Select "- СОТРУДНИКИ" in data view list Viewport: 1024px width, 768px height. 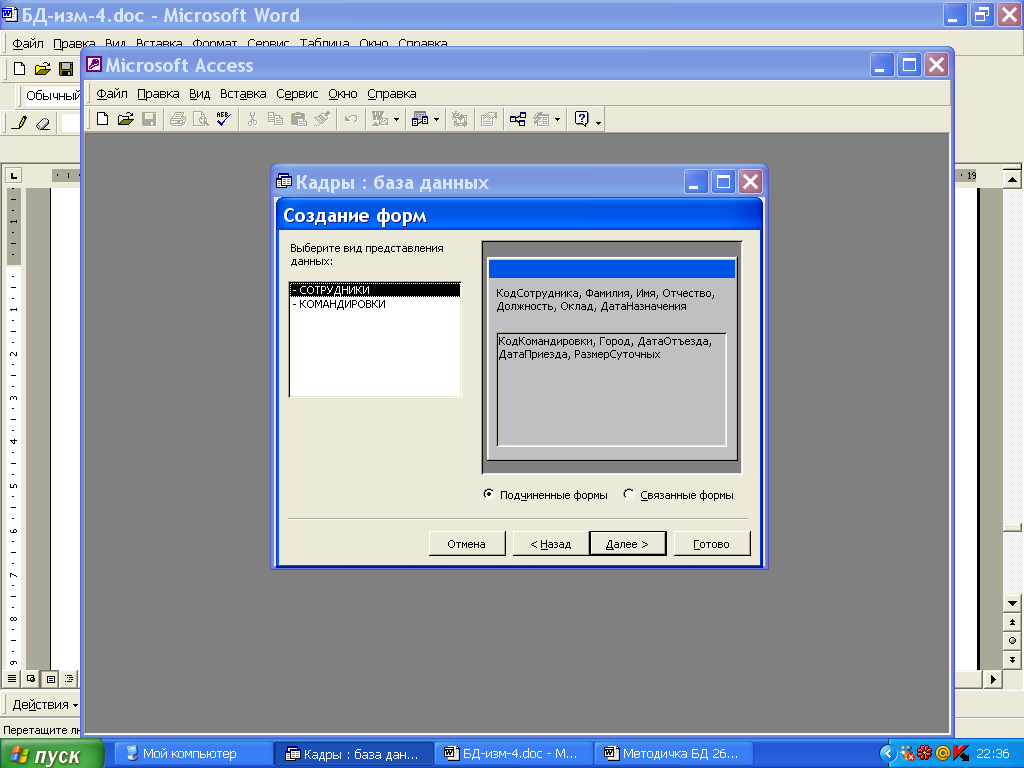(375, 290)
